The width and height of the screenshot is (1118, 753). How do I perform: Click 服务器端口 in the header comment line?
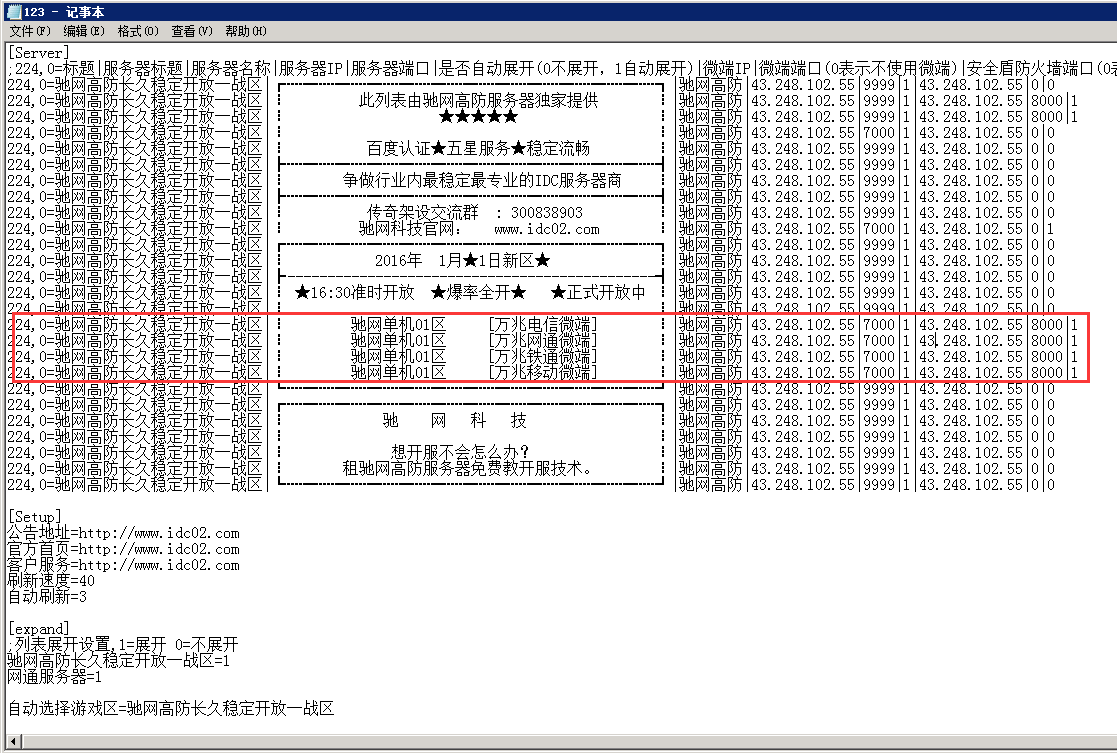(390, 68)
